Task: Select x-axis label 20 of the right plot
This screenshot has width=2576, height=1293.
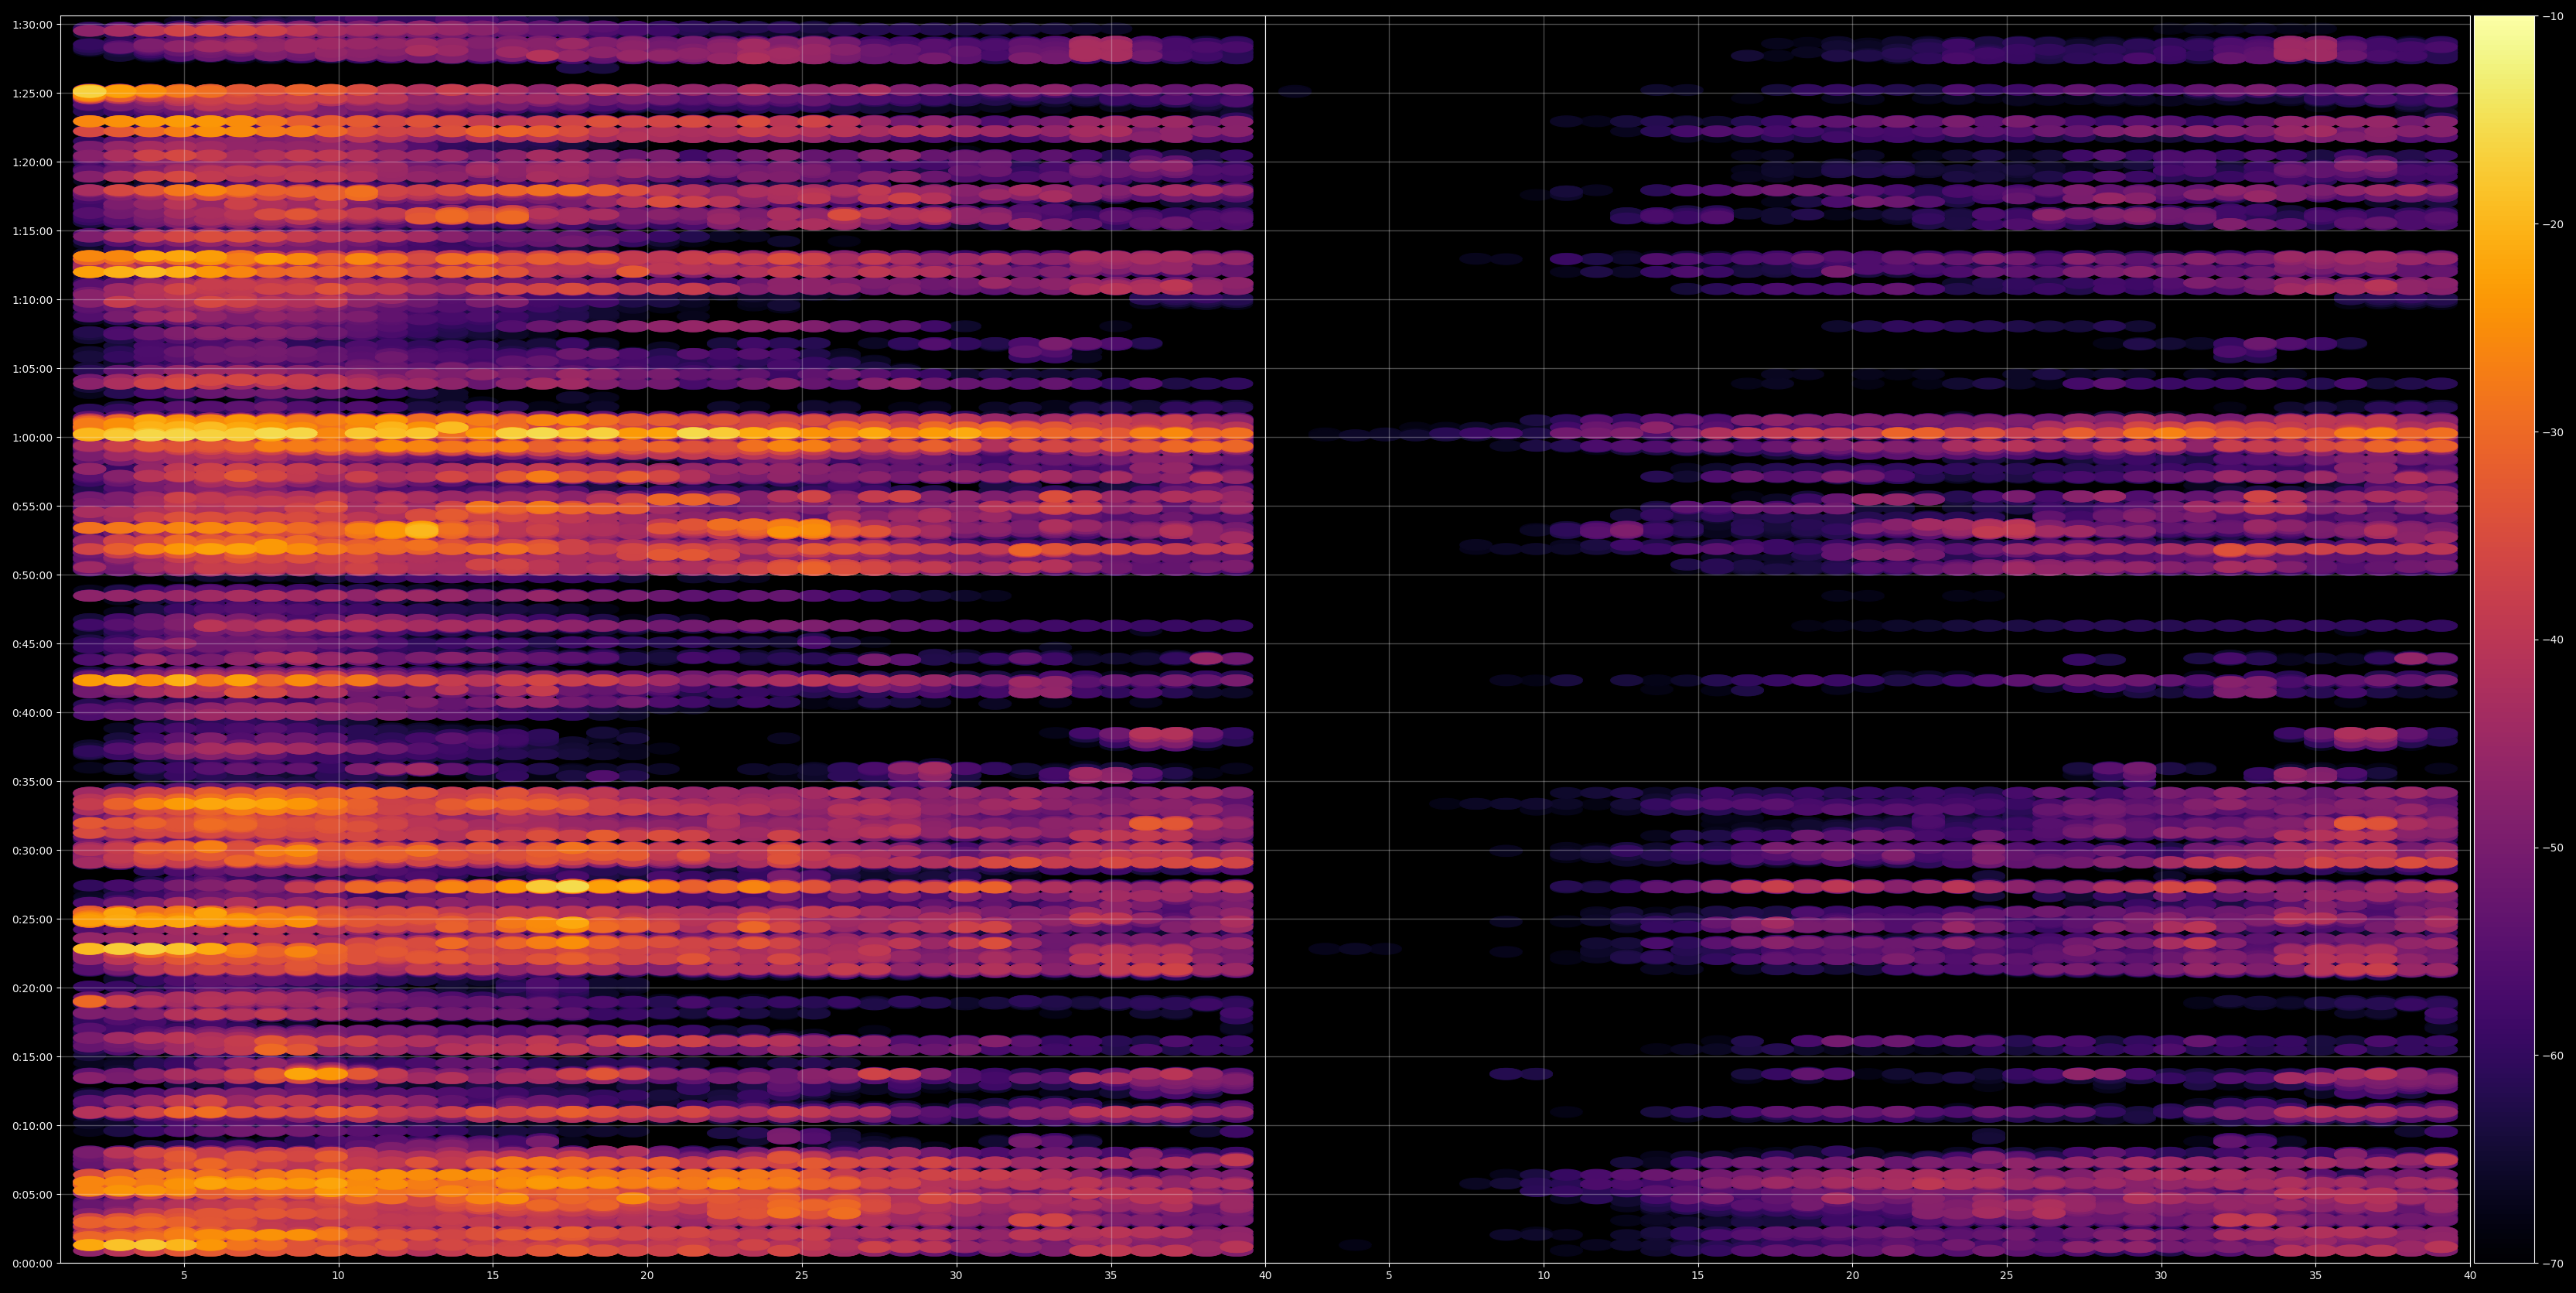Action: click(x=1852, y=1276)
